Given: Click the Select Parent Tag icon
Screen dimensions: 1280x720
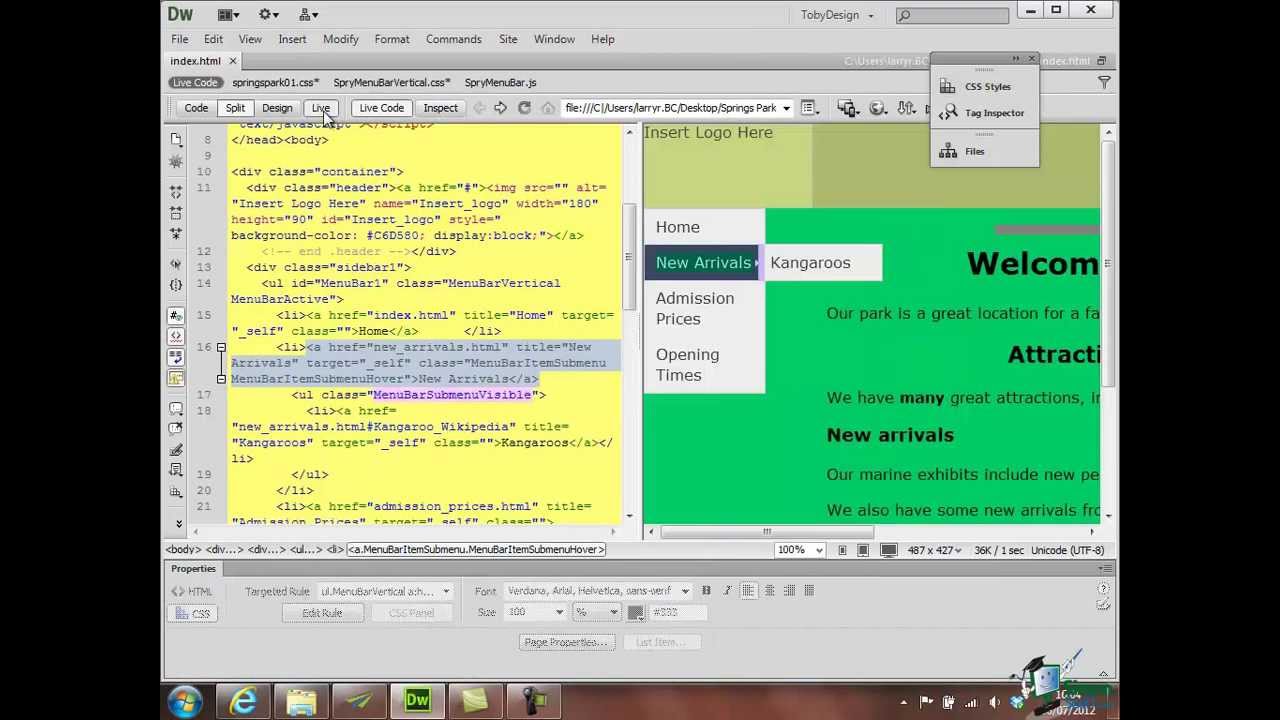Looking at the screenshot, I should 176,264.
